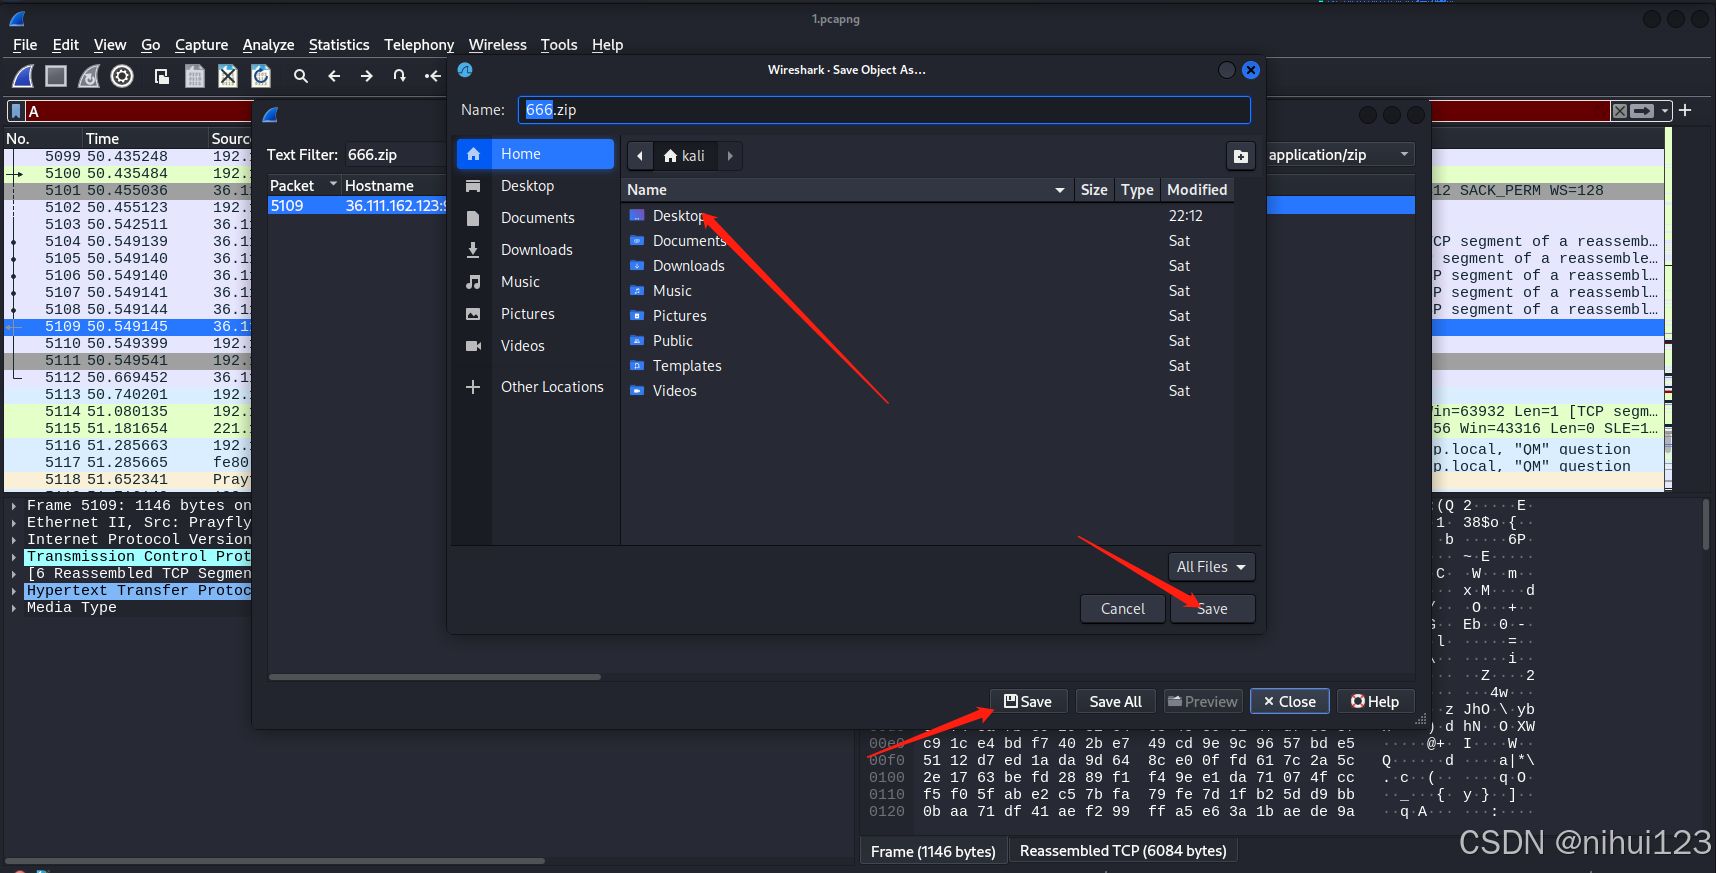Image resolution: width=1716 pixels, height=873 pixels.
Task: Go to Music in places sidebar
Action: 535,282
